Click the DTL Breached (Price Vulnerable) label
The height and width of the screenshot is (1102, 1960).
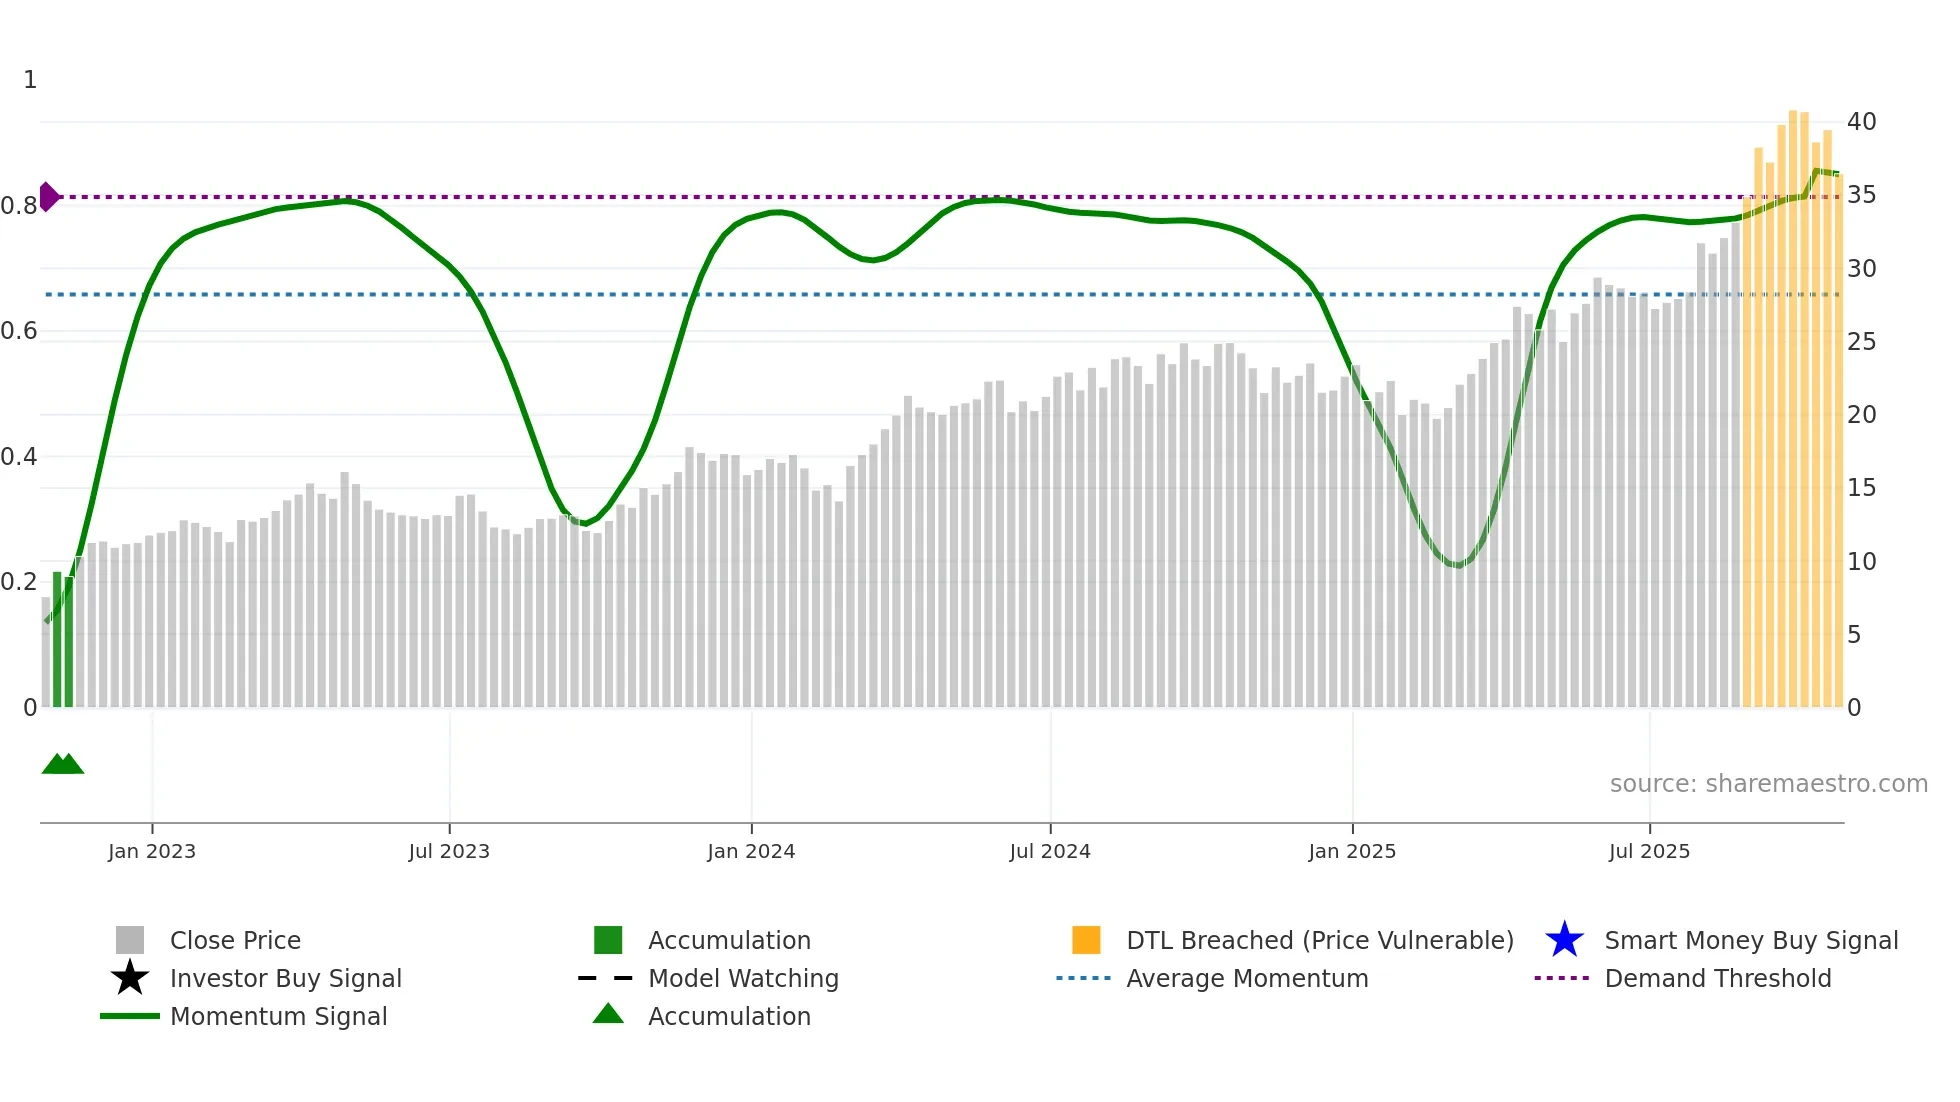pyautogui.click(x=1320, y=940)
